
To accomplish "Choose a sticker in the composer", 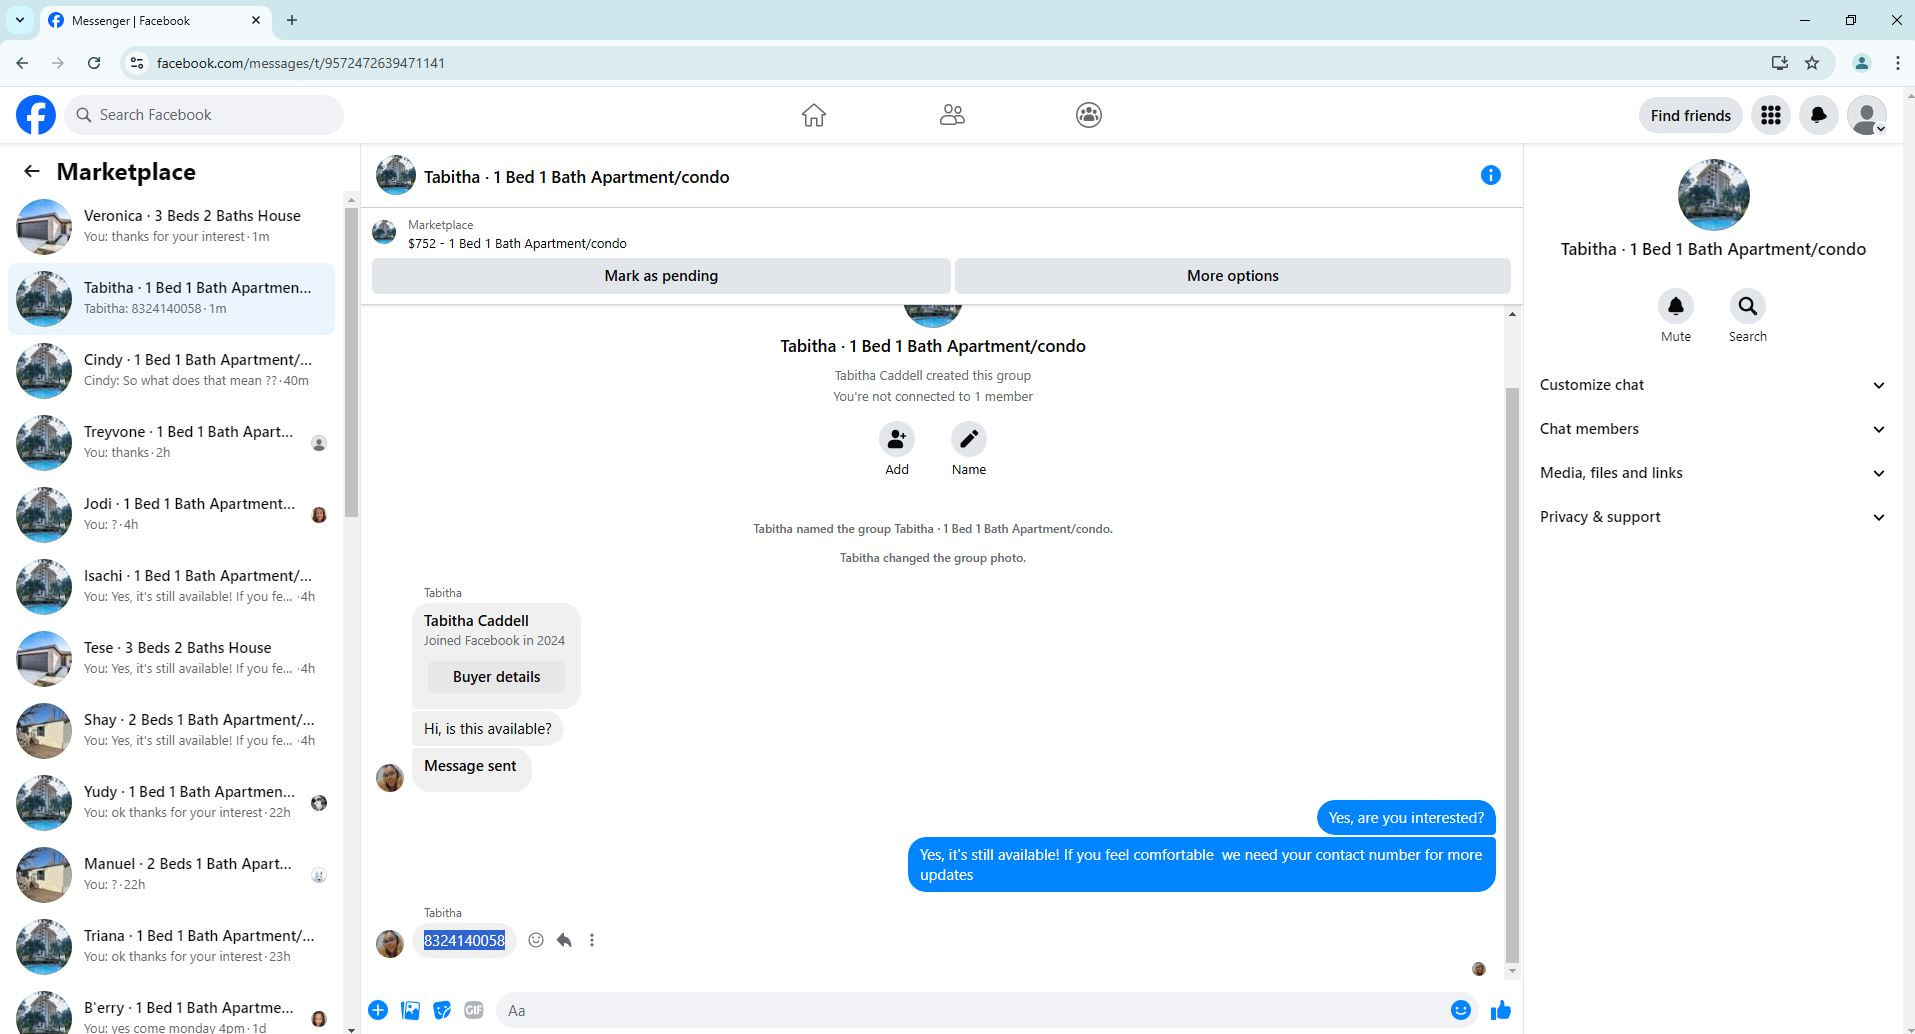I will coord(442,1010).
